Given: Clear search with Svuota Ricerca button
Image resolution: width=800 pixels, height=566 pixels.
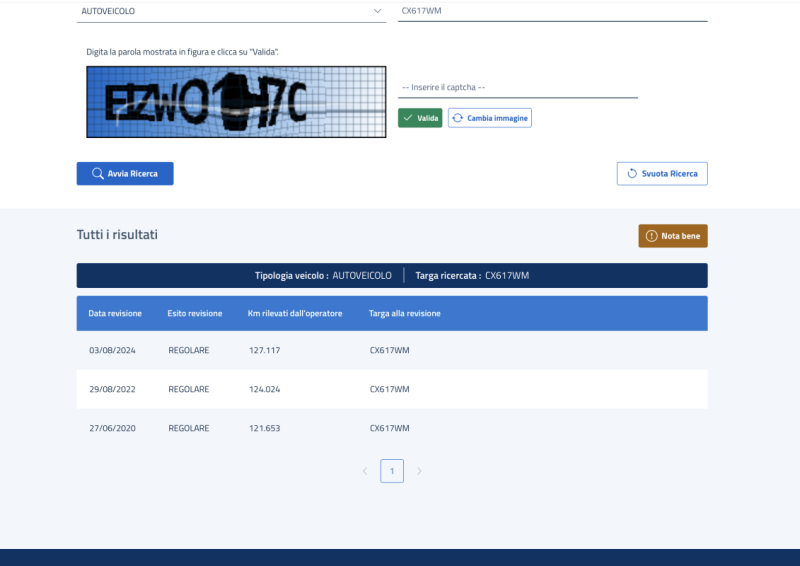Looking at the screenshot, I should 662,174.
